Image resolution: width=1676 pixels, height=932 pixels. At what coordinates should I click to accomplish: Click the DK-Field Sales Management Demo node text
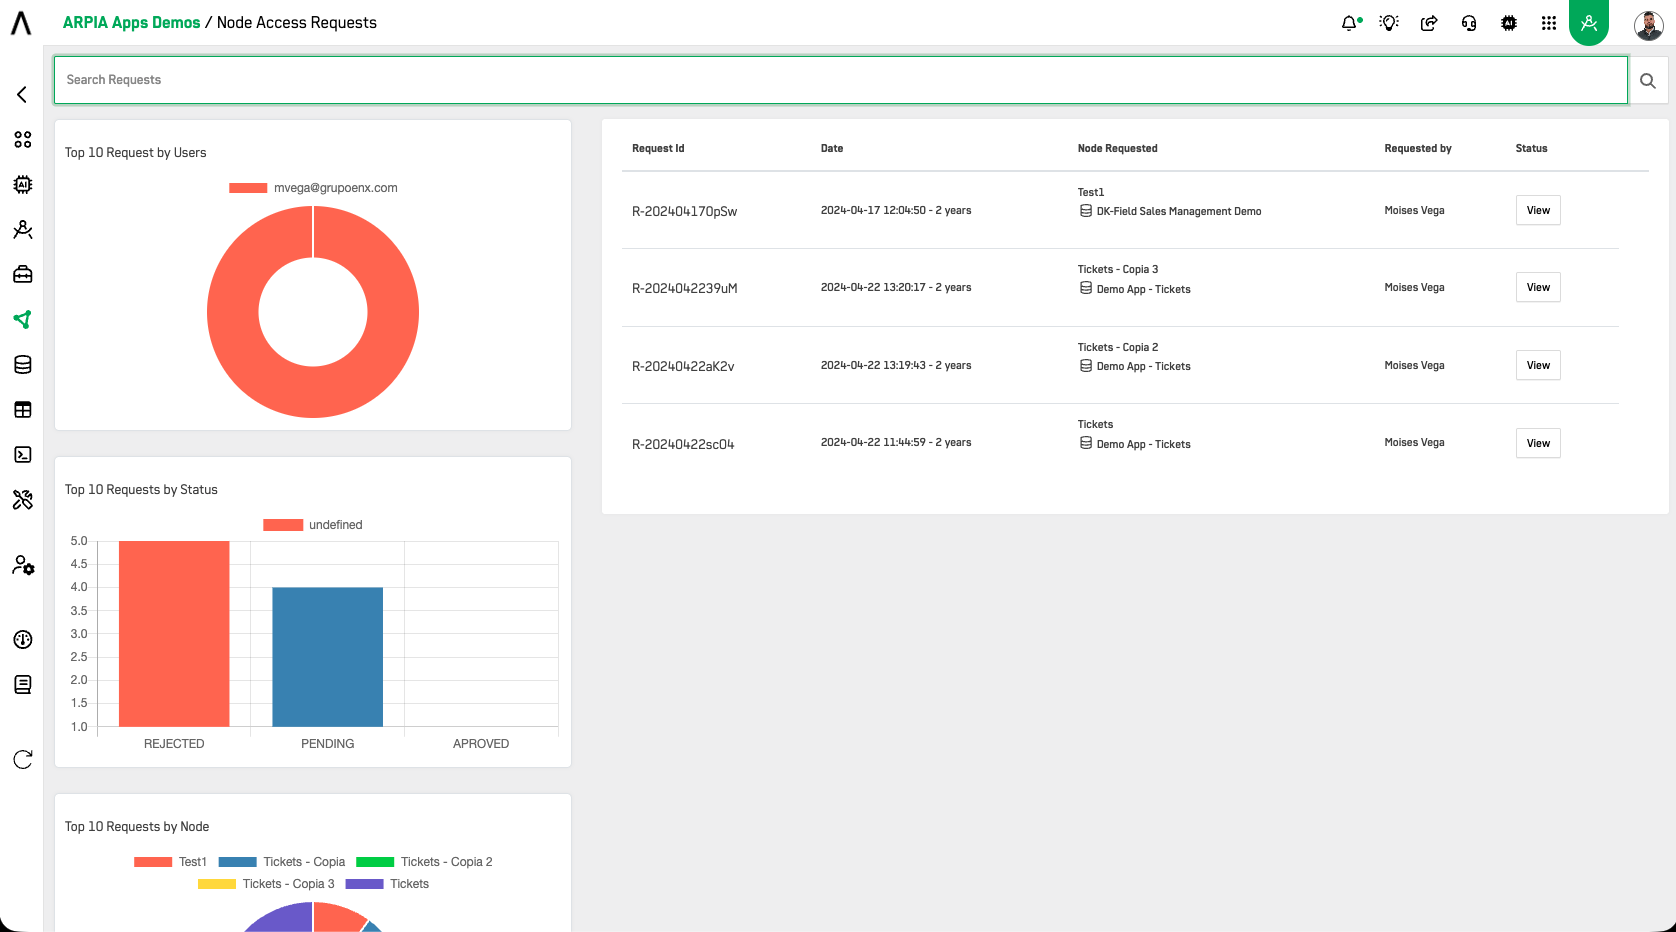[x=1179, y=211]
